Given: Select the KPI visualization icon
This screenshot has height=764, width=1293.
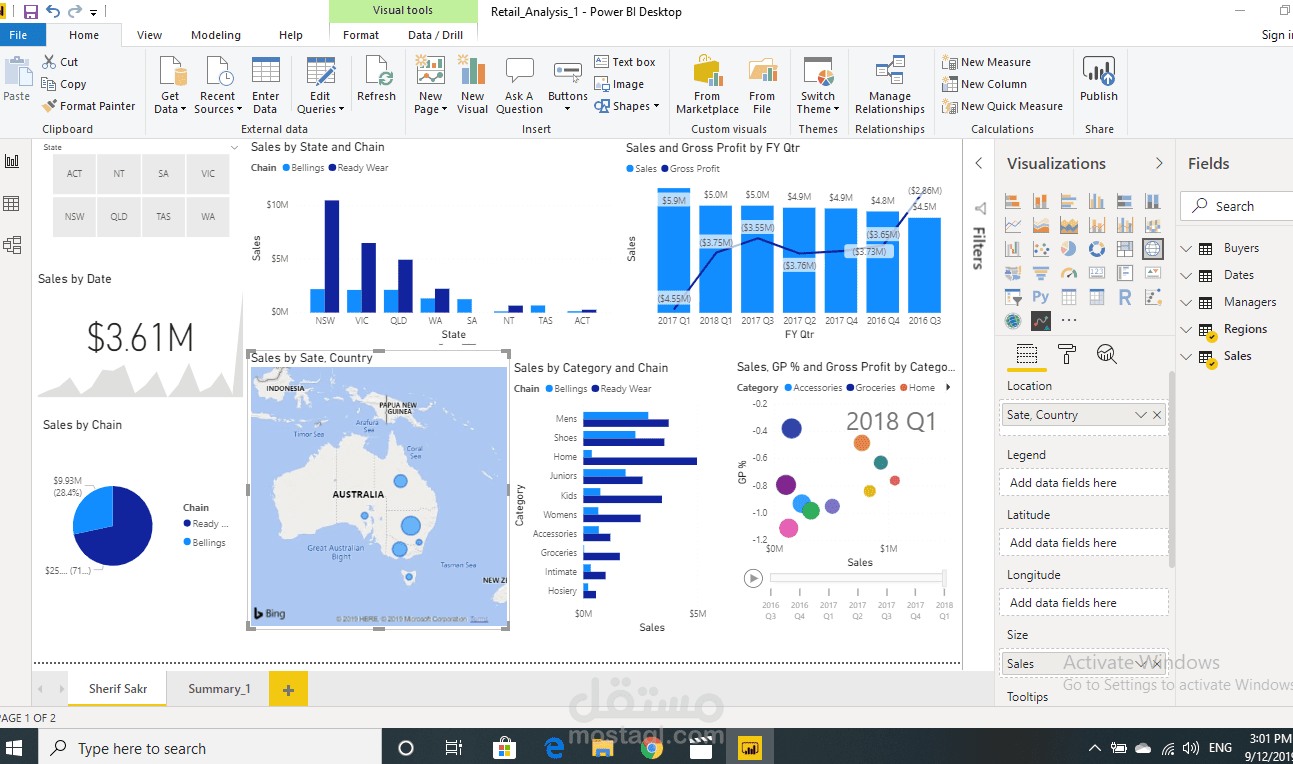Looking at the screenshot, I should point(1153,273).
